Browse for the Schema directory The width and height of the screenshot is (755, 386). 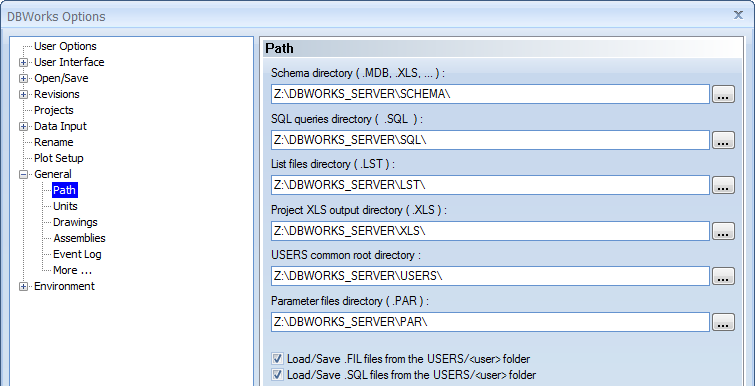click(x=723, y=94)
